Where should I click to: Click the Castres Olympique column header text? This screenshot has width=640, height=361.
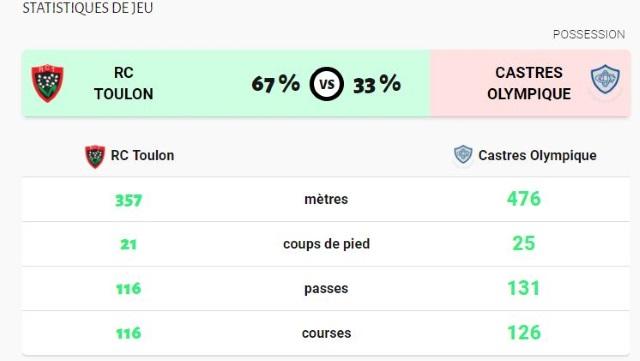[537, 156]
